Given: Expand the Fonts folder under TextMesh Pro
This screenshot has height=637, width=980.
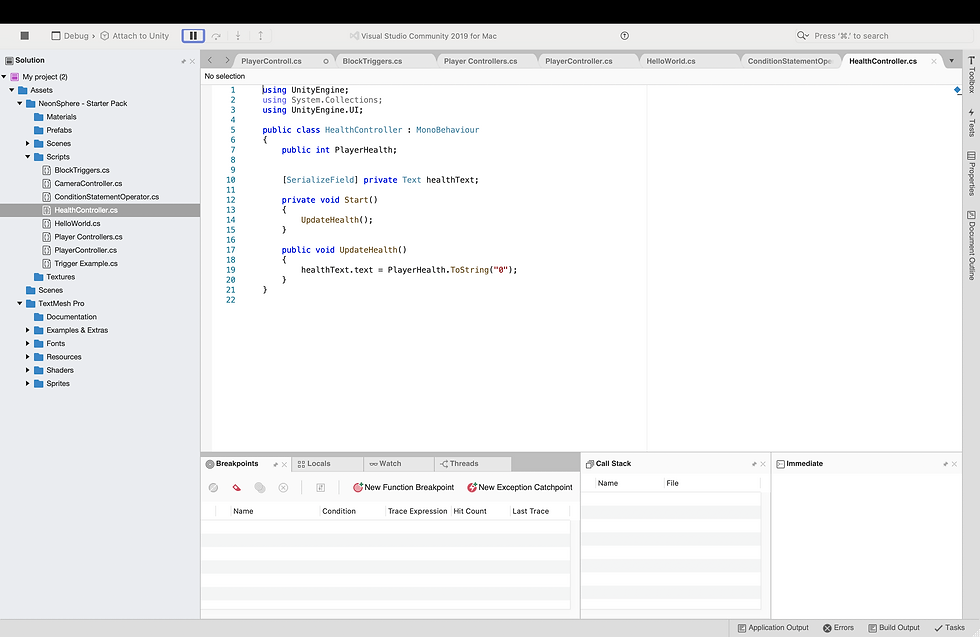Looking at the screenshot, I should 28,344.
